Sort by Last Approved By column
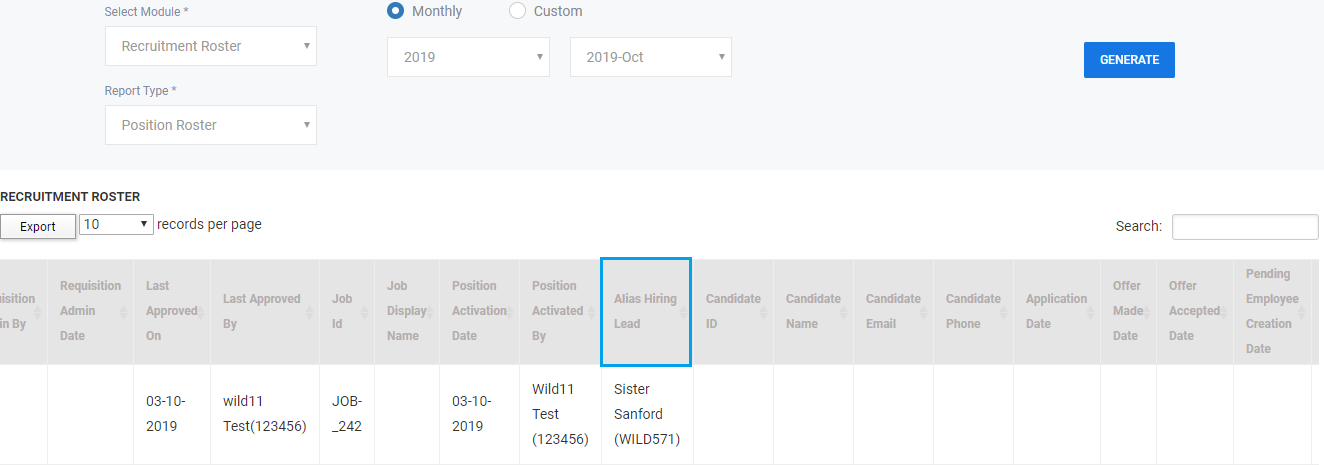Image resolution: width=1324 pixels, height=465 pixels. tap(264, 311)
